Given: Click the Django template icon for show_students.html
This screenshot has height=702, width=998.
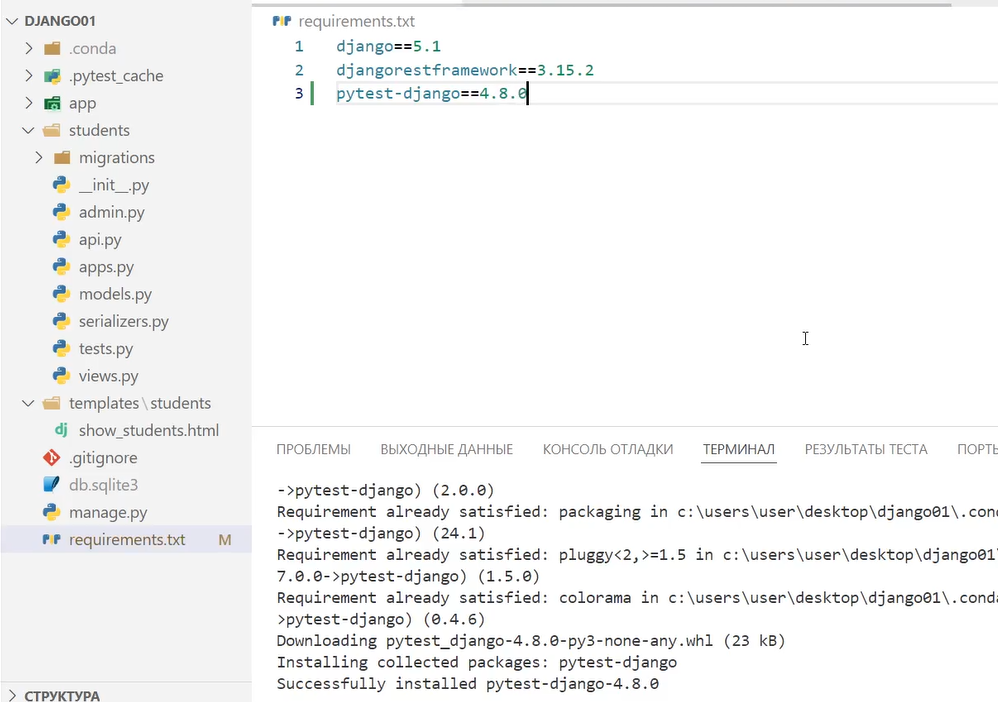Looking at the screenshot, I should pos(62,430).
